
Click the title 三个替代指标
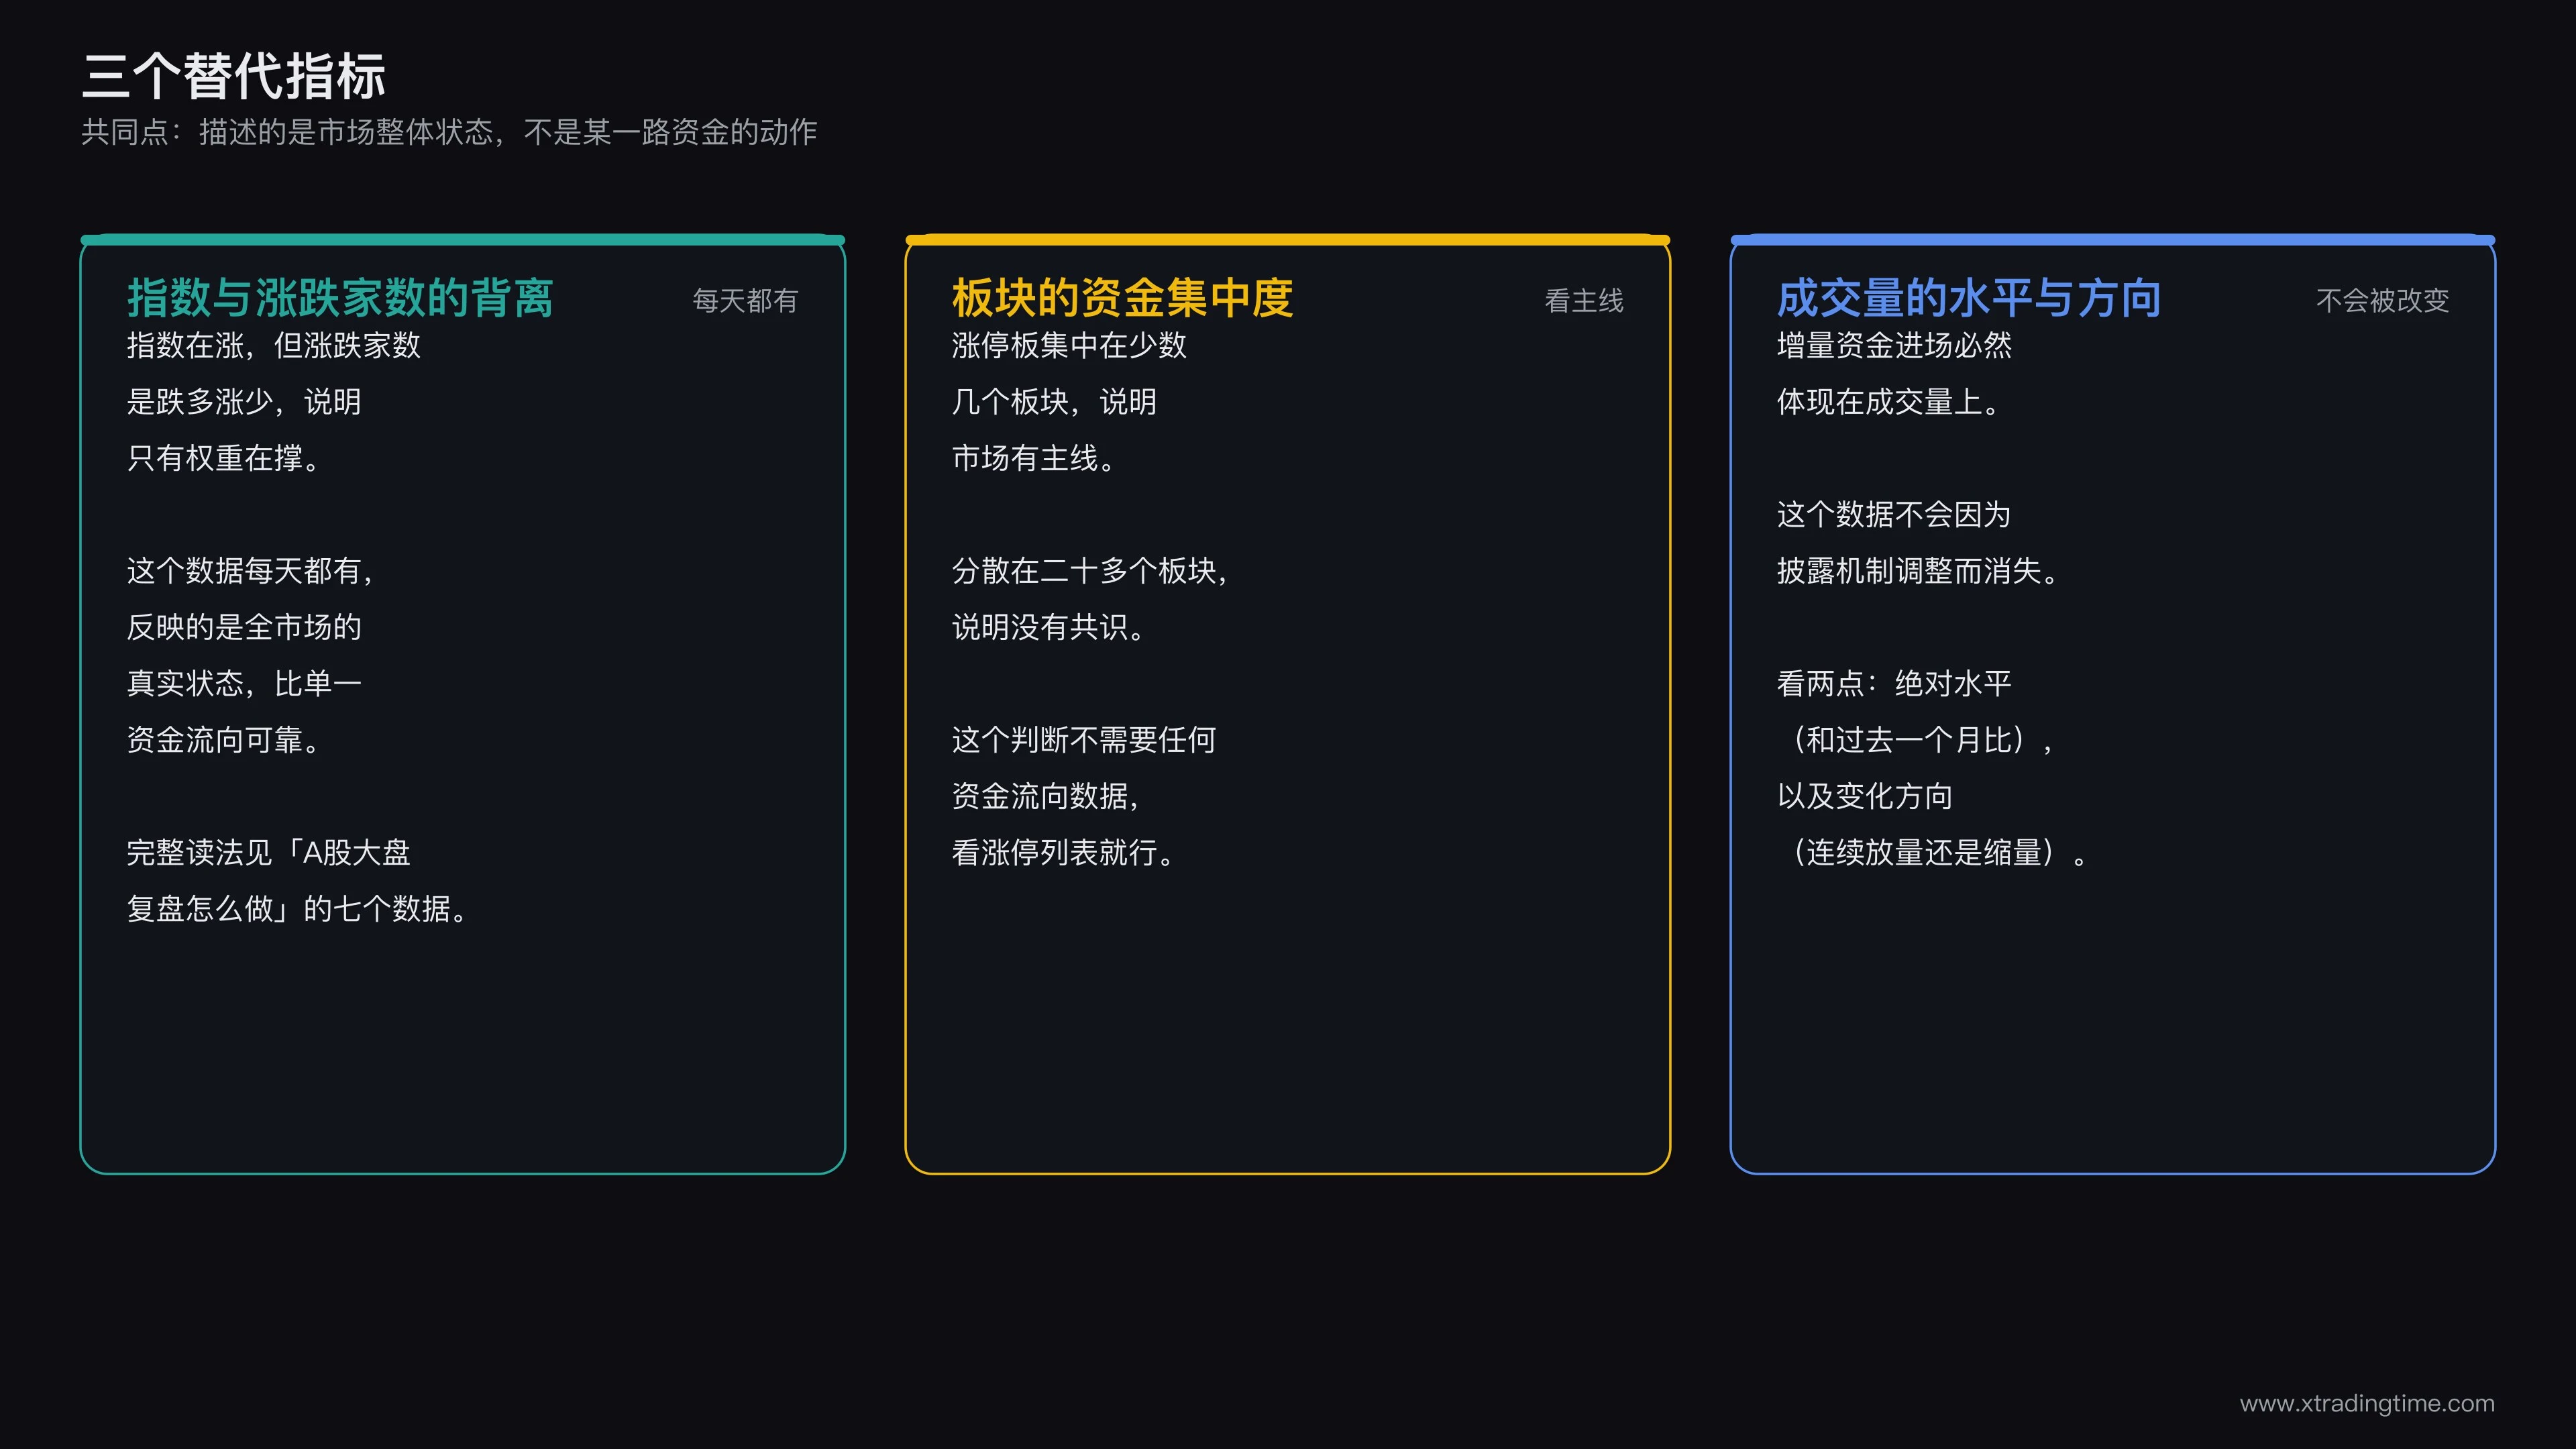pyautogui.click(x=233, y=76)
